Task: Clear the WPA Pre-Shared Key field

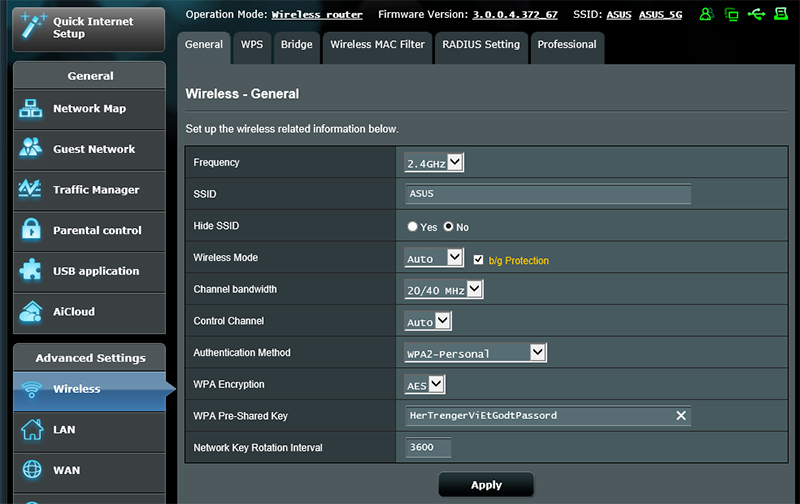Action: (x=681, y=416)
